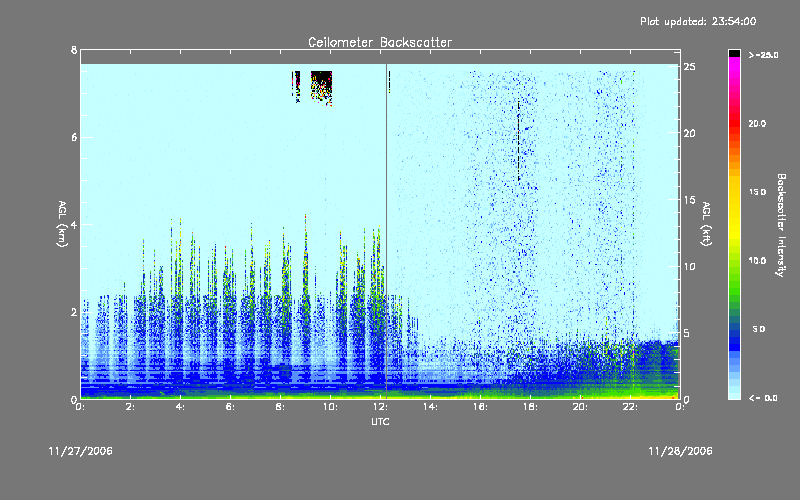Screen dimensions: 800x500
Task: Click the "UTC" x-axis label
Action: 380,421
